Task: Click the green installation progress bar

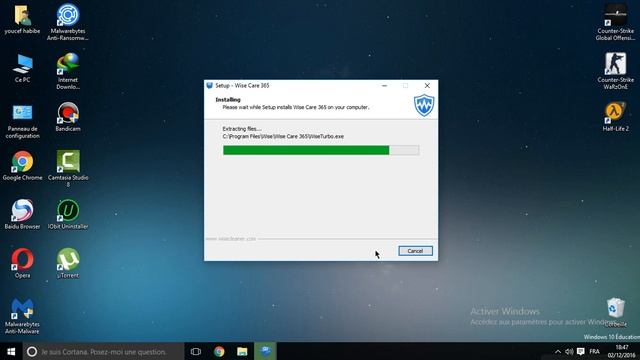Action: tap(321, 150)
